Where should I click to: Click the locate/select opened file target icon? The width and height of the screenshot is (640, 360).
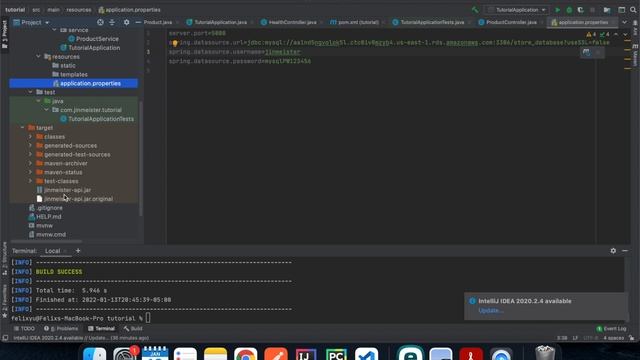coord(100,22)
